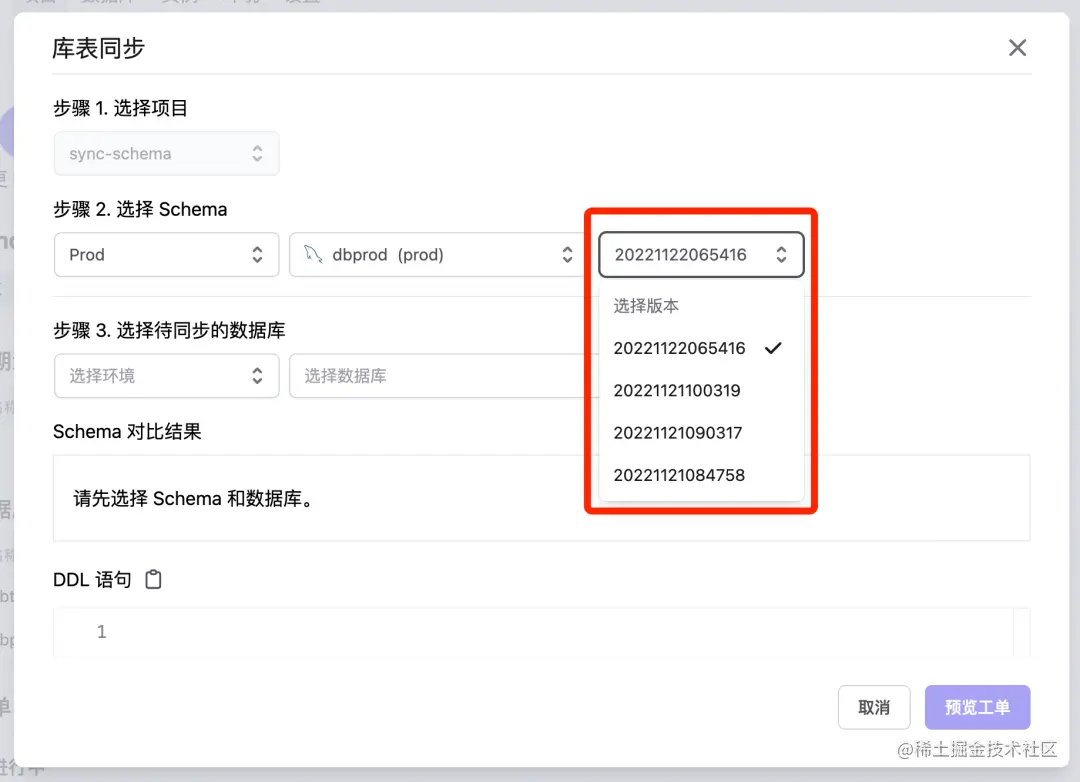Image resolution: width=1080 pixels, height=782 pixels.
Task: Click the Schema 对比结果 heading
Action: pyautogui.click(x=127, y=431)
